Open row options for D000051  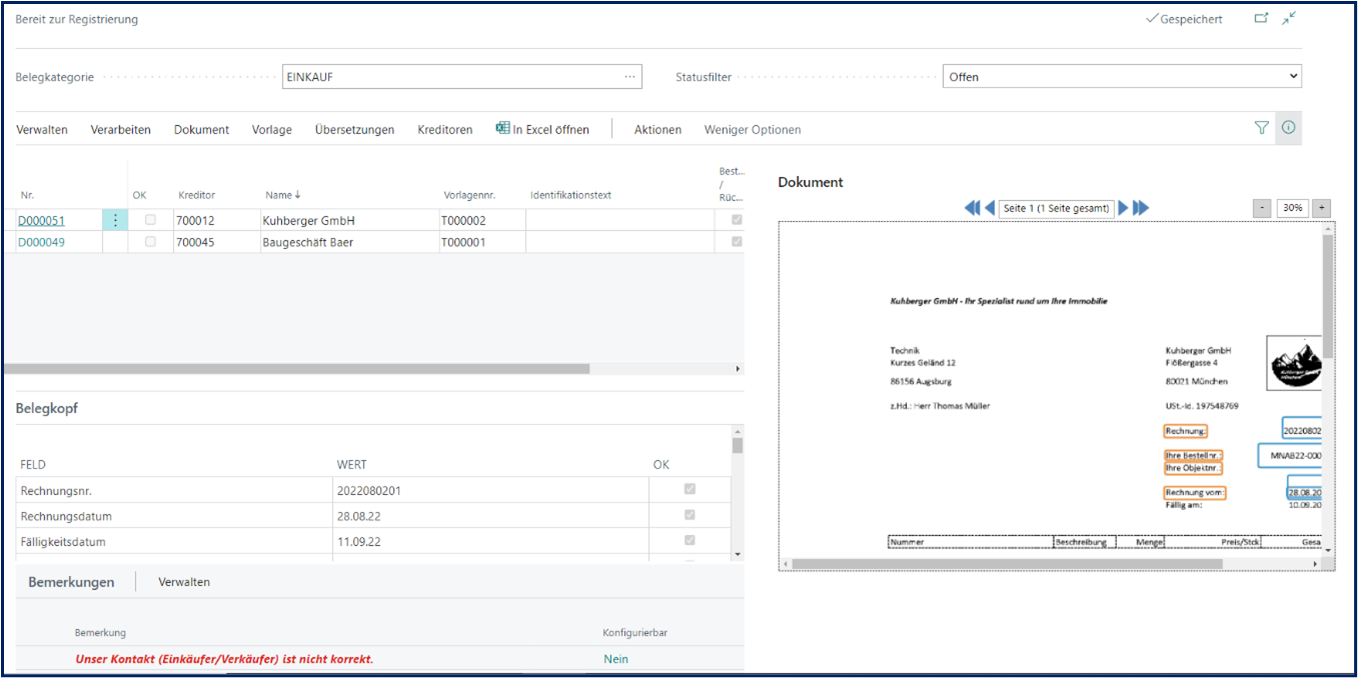pos(115,220)
